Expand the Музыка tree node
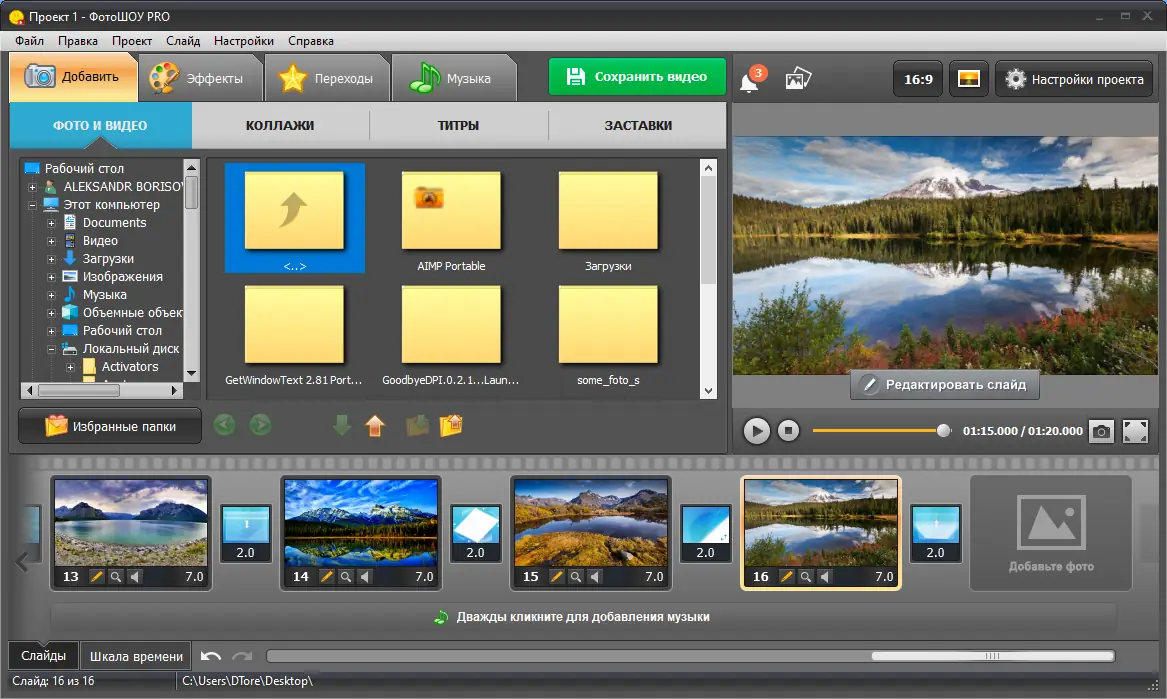 51,295
